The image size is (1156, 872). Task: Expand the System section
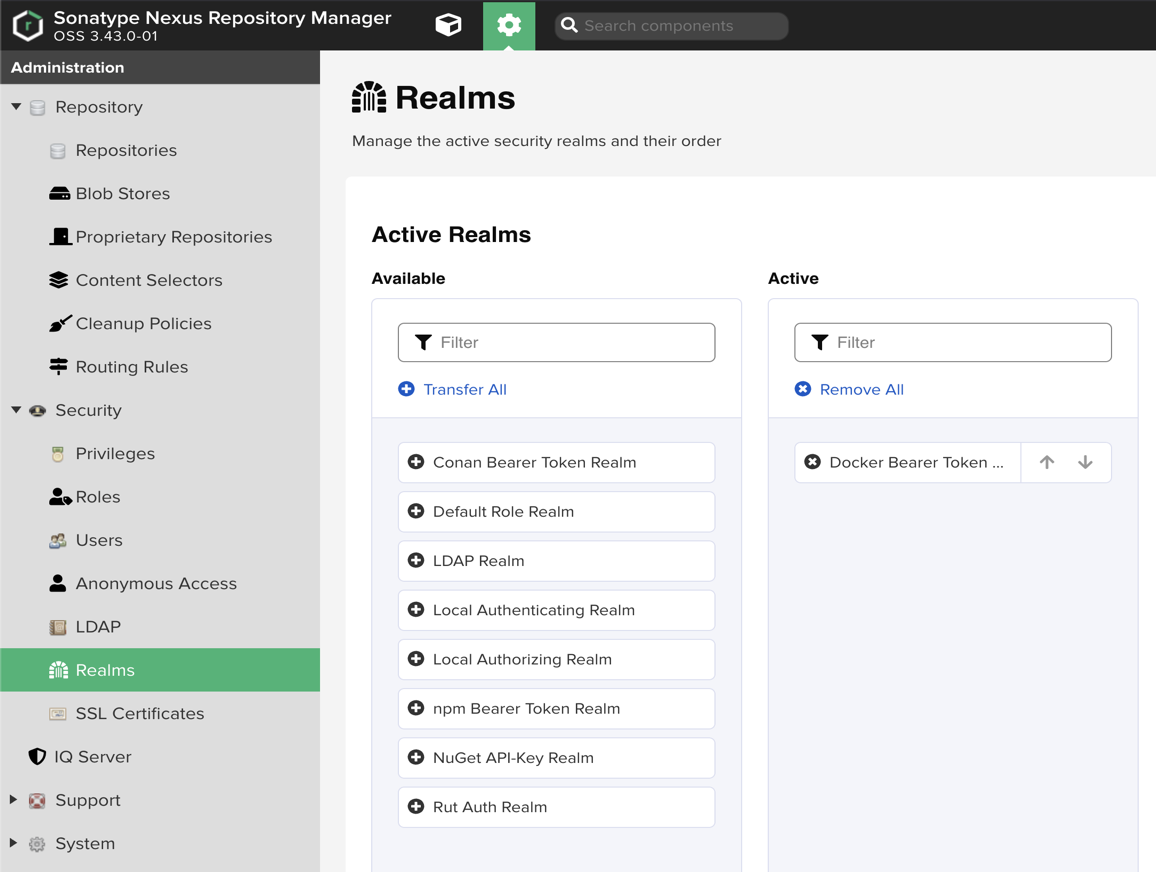tap(13, 843)
